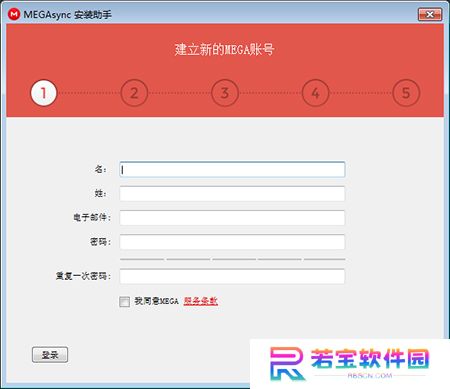
Task: Click the 建立新的MEGA账号 heading text
Action: coord(224,50)
